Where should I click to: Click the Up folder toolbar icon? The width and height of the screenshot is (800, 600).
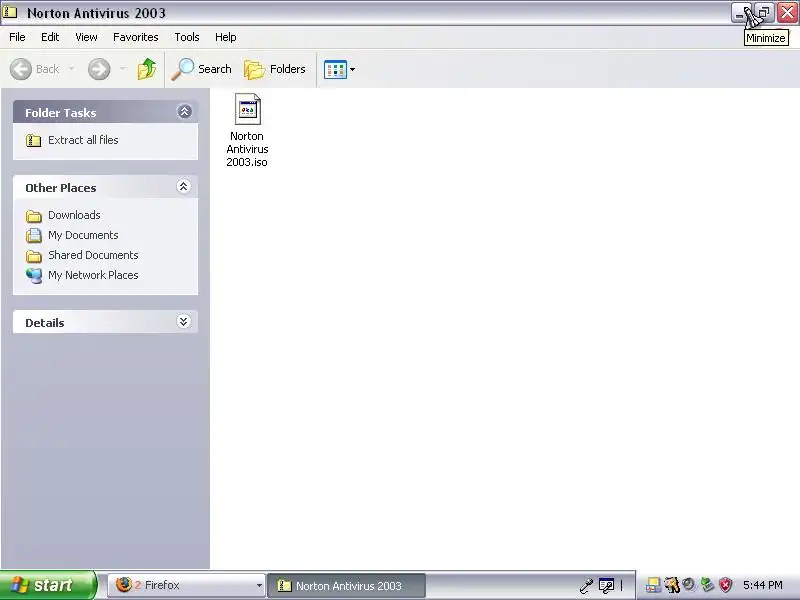tap(147, 69)
